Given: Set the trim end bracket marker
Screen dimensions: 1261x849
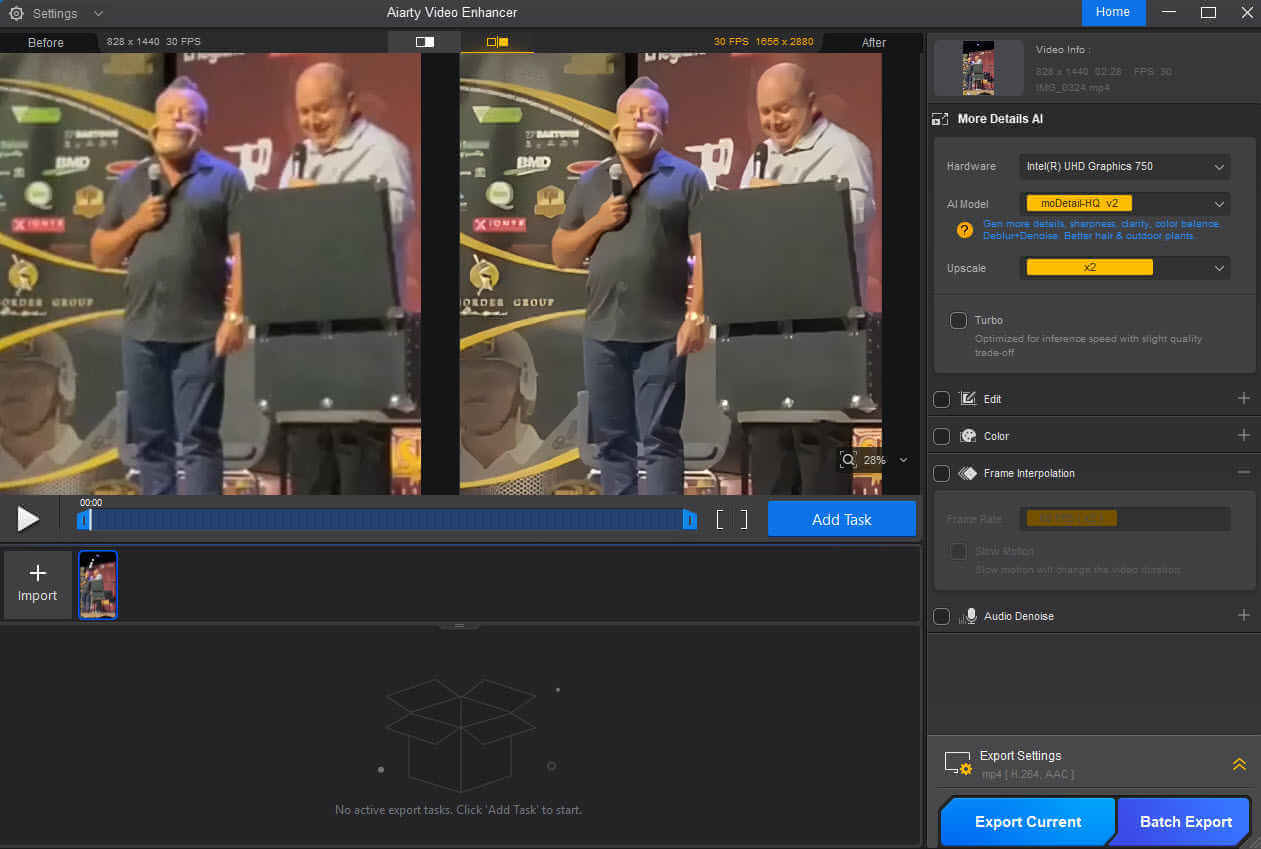Looking at the screenshot, I should 743,519.
